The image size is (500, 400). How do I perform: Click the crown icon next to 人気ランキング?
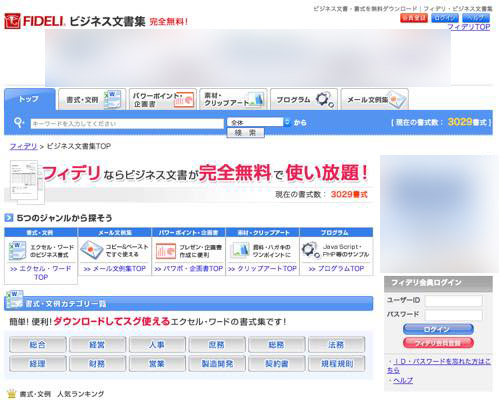(12, 394)
